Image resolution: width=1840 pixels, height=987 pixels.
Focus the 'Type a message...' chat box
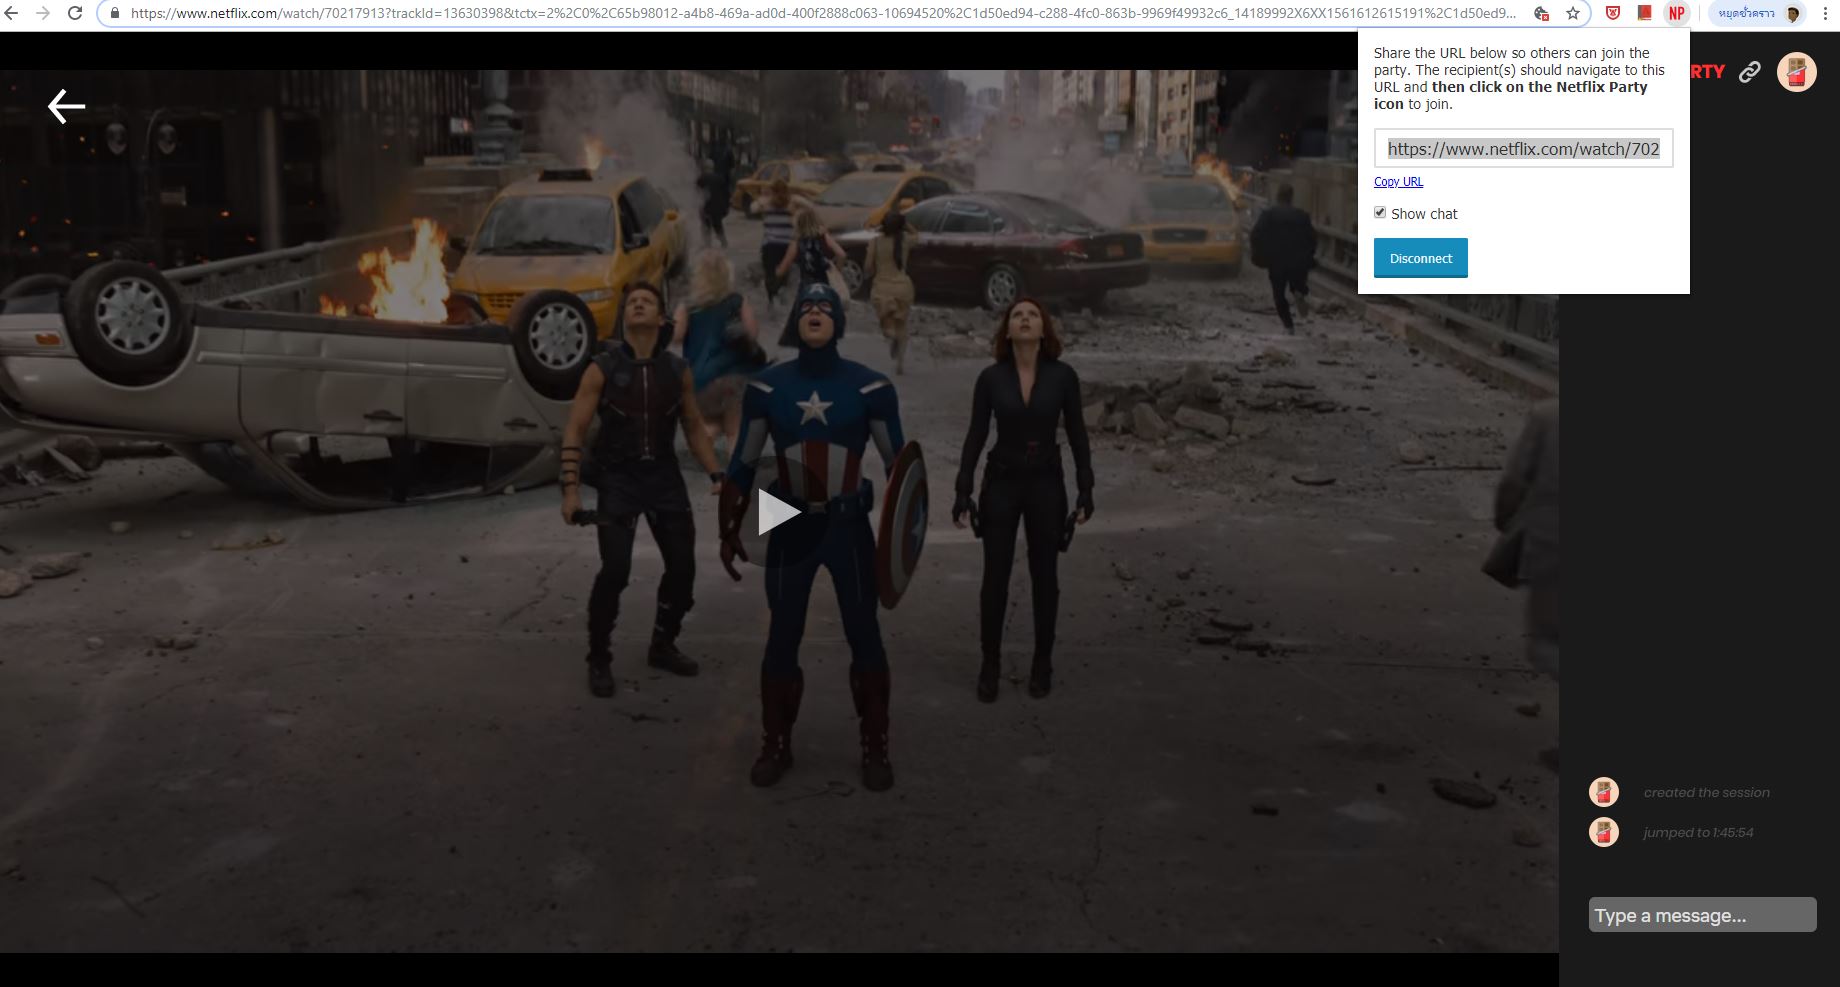tap(1702, 915)
